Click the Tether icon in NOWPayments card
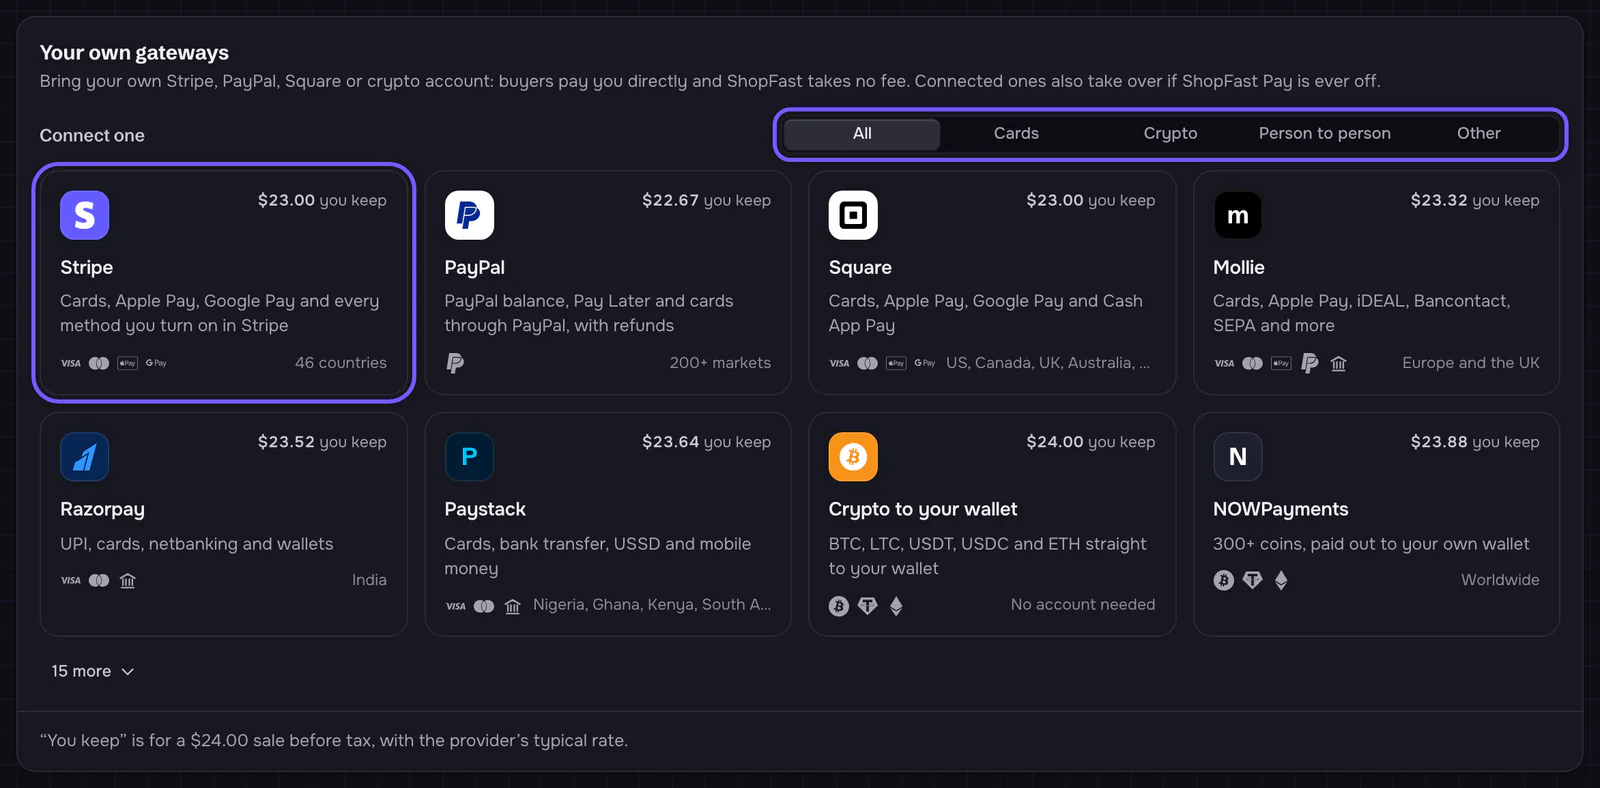The width and height of the screenshot is (1600, 788). point(1252,580)
